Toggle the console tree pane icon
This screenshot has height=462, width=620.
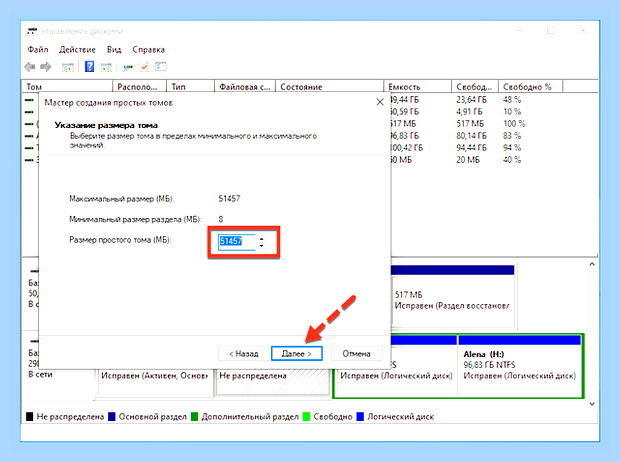point(68,67)
